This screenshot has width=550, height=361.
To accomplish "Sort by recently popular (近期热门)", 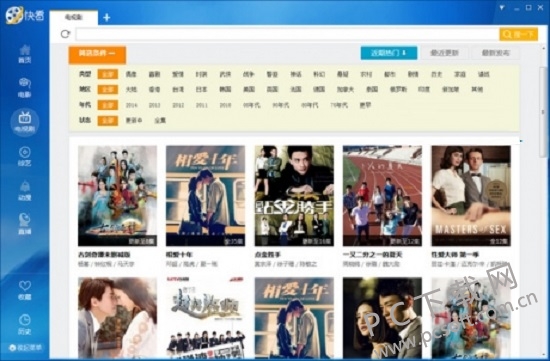I will click(x=389, y=53).
